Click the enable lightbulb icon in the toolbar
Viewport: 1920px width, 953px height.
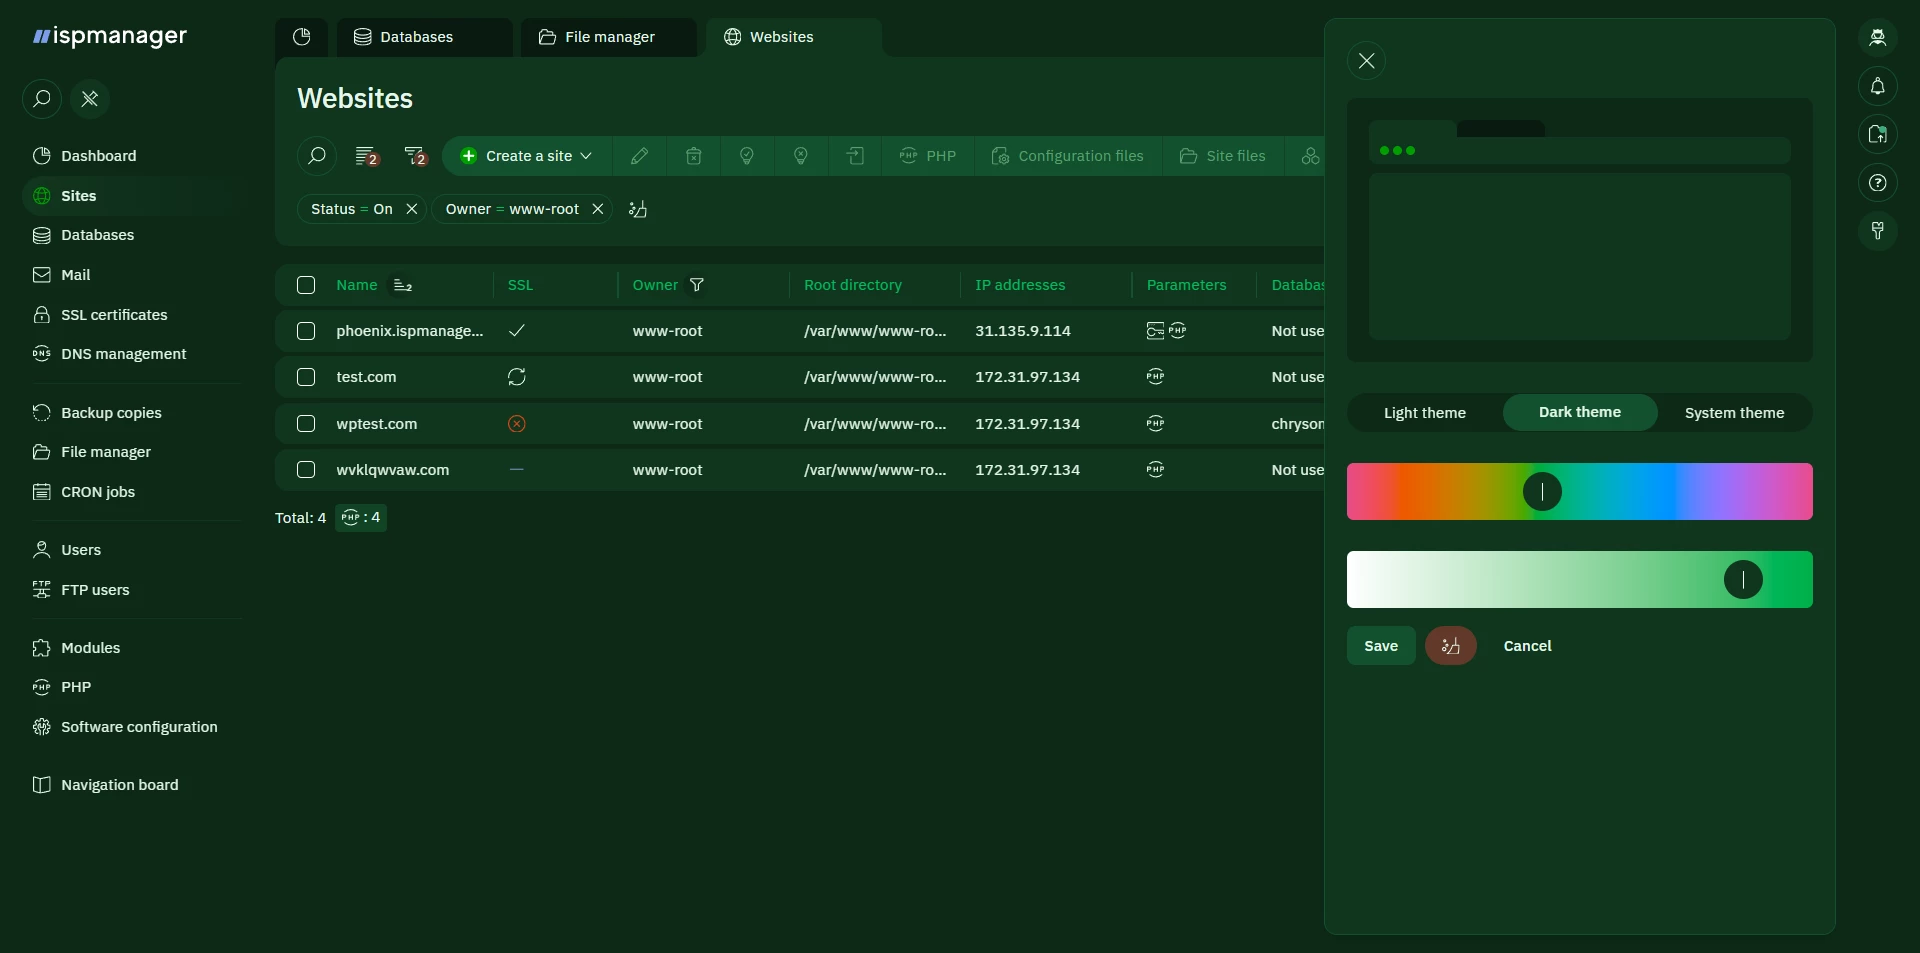click(x=747, y=156)
